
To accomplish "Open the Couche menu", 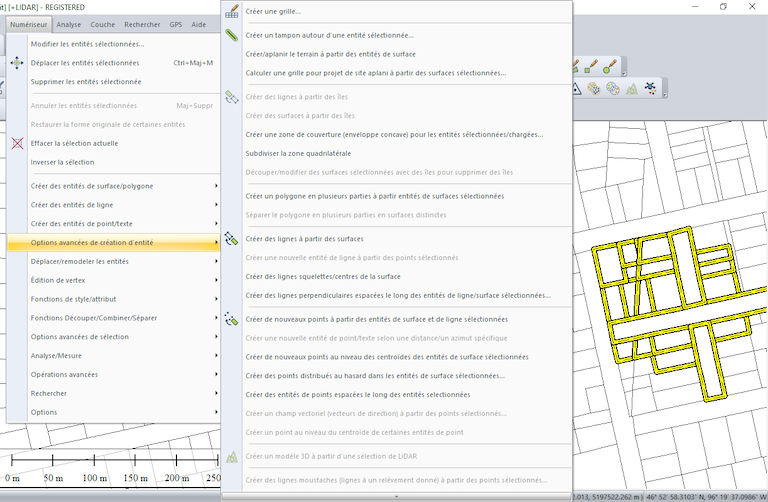I will point(102,24).
